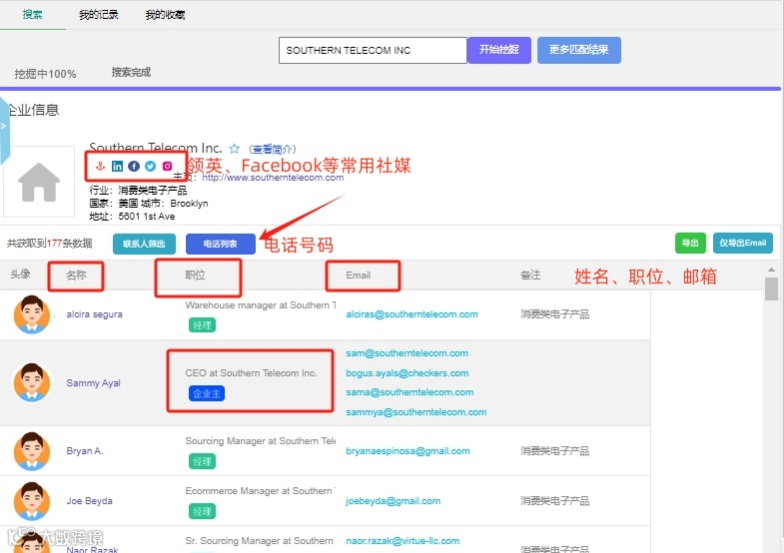The width and height of the screenshot is (784, 553).
Task: Click the purple mining progress bar
Action: 390,89
